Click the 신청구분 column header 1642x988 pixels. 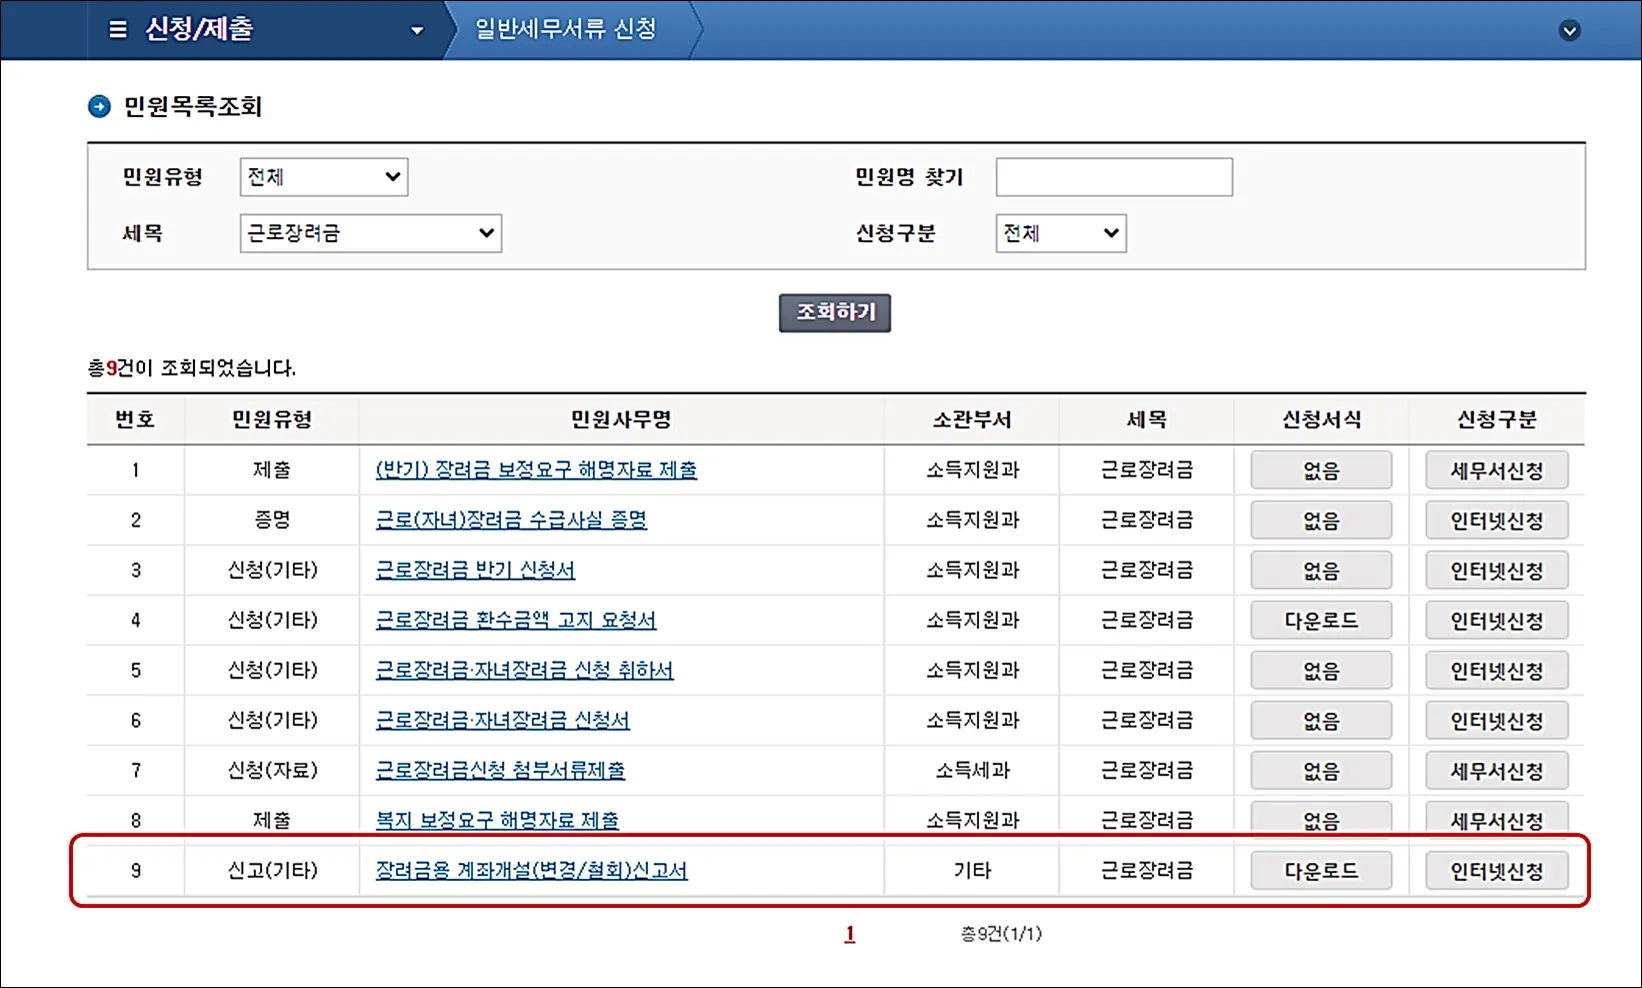tap(1497, 420)
